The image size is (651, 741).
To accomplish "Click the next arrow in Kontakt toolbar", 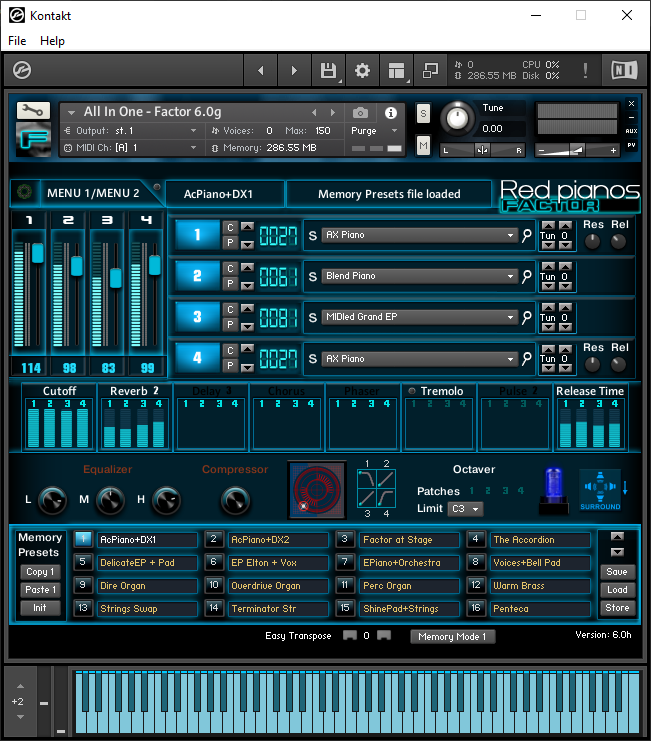I will (x=294, y=70).
